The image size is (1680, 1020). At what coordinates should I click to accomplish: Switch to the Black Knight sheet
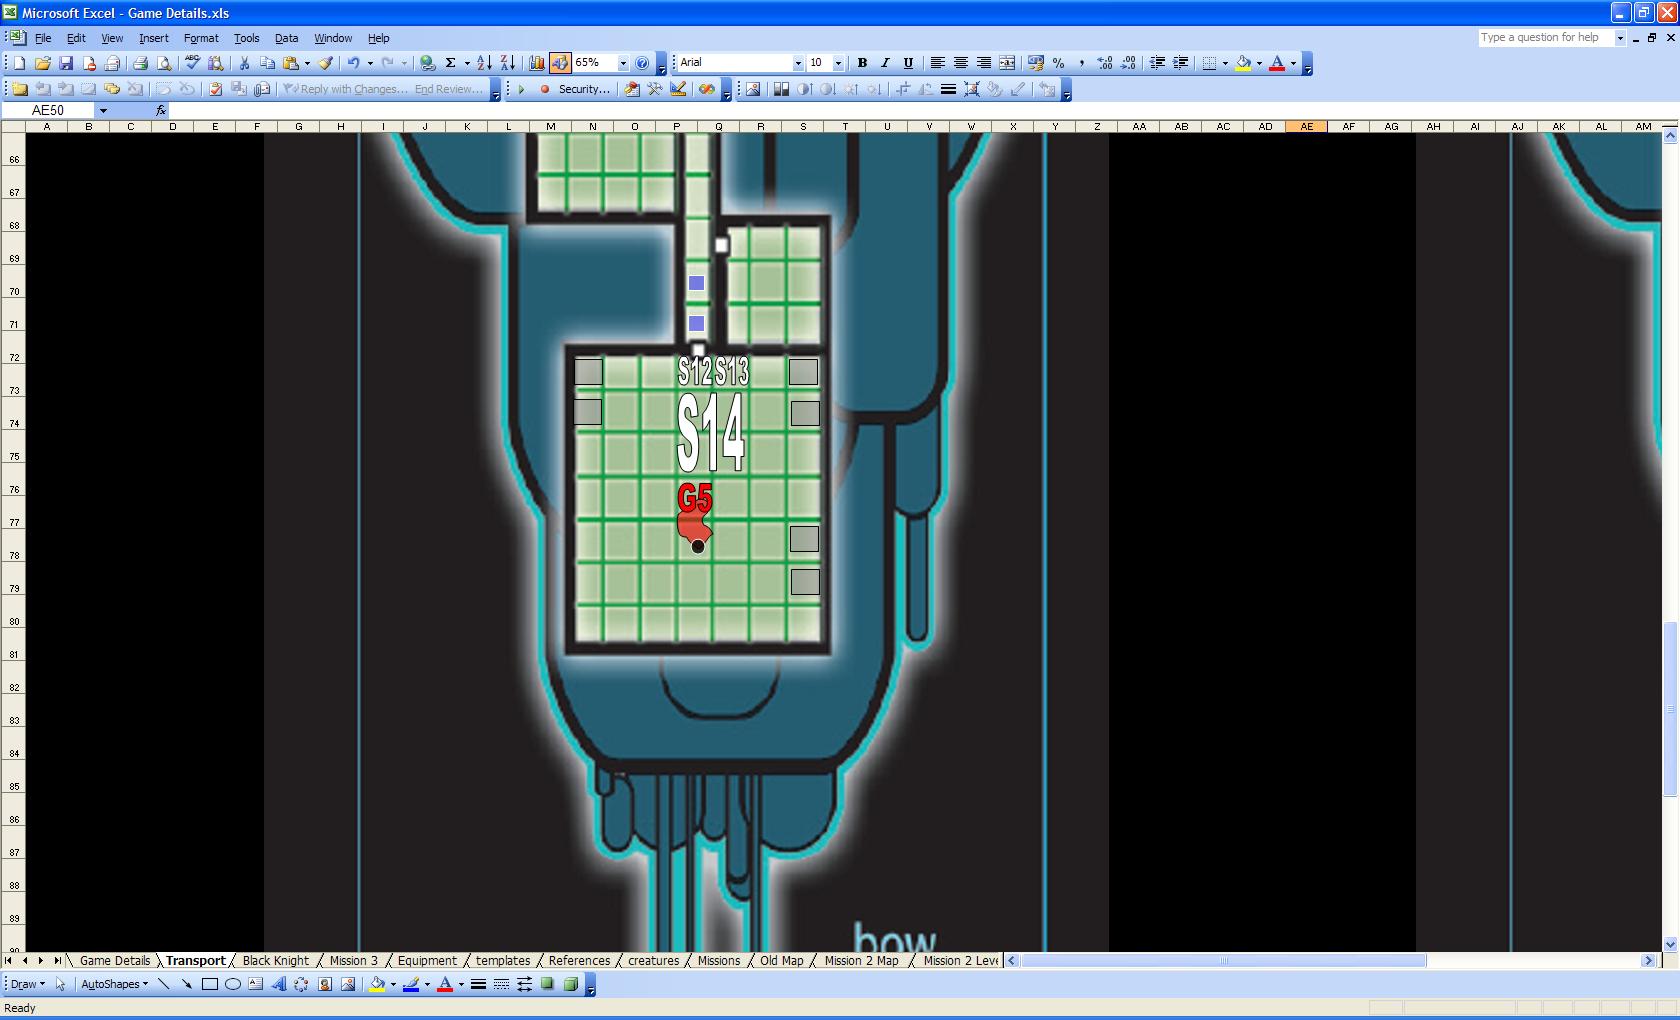pyautogui.click(x=276, y=961)
